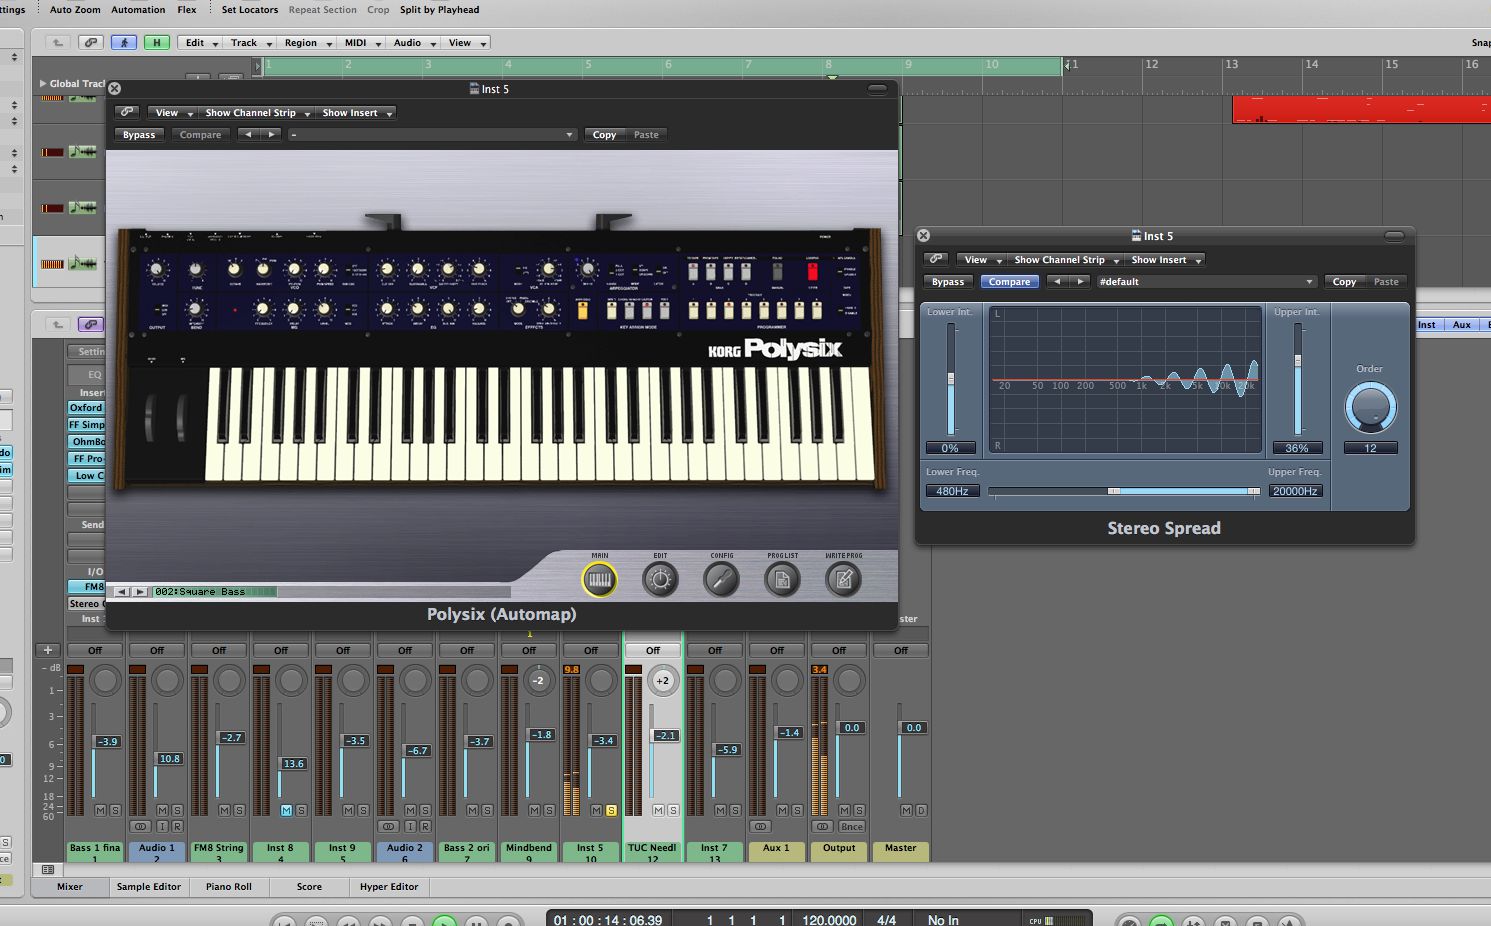
Task: Record-enable the Audio 2 channel
Action: 425,827
